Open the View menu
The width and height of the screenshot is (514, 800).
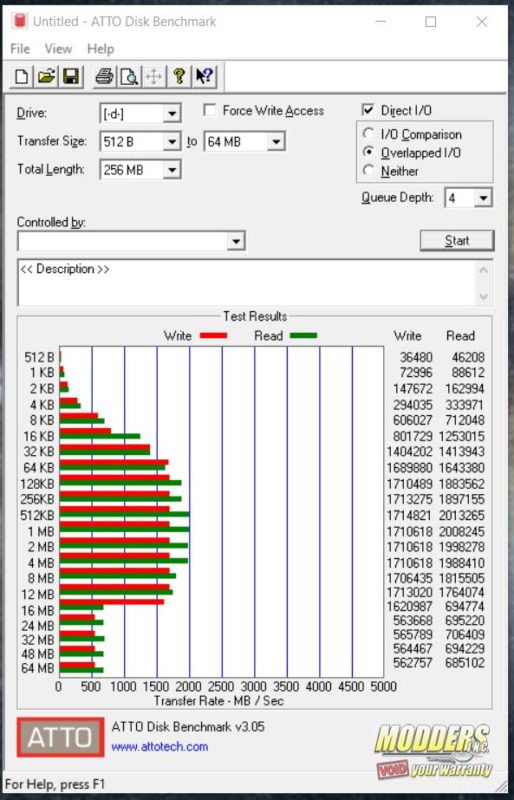pyautogui.click(x=58, y=49)
